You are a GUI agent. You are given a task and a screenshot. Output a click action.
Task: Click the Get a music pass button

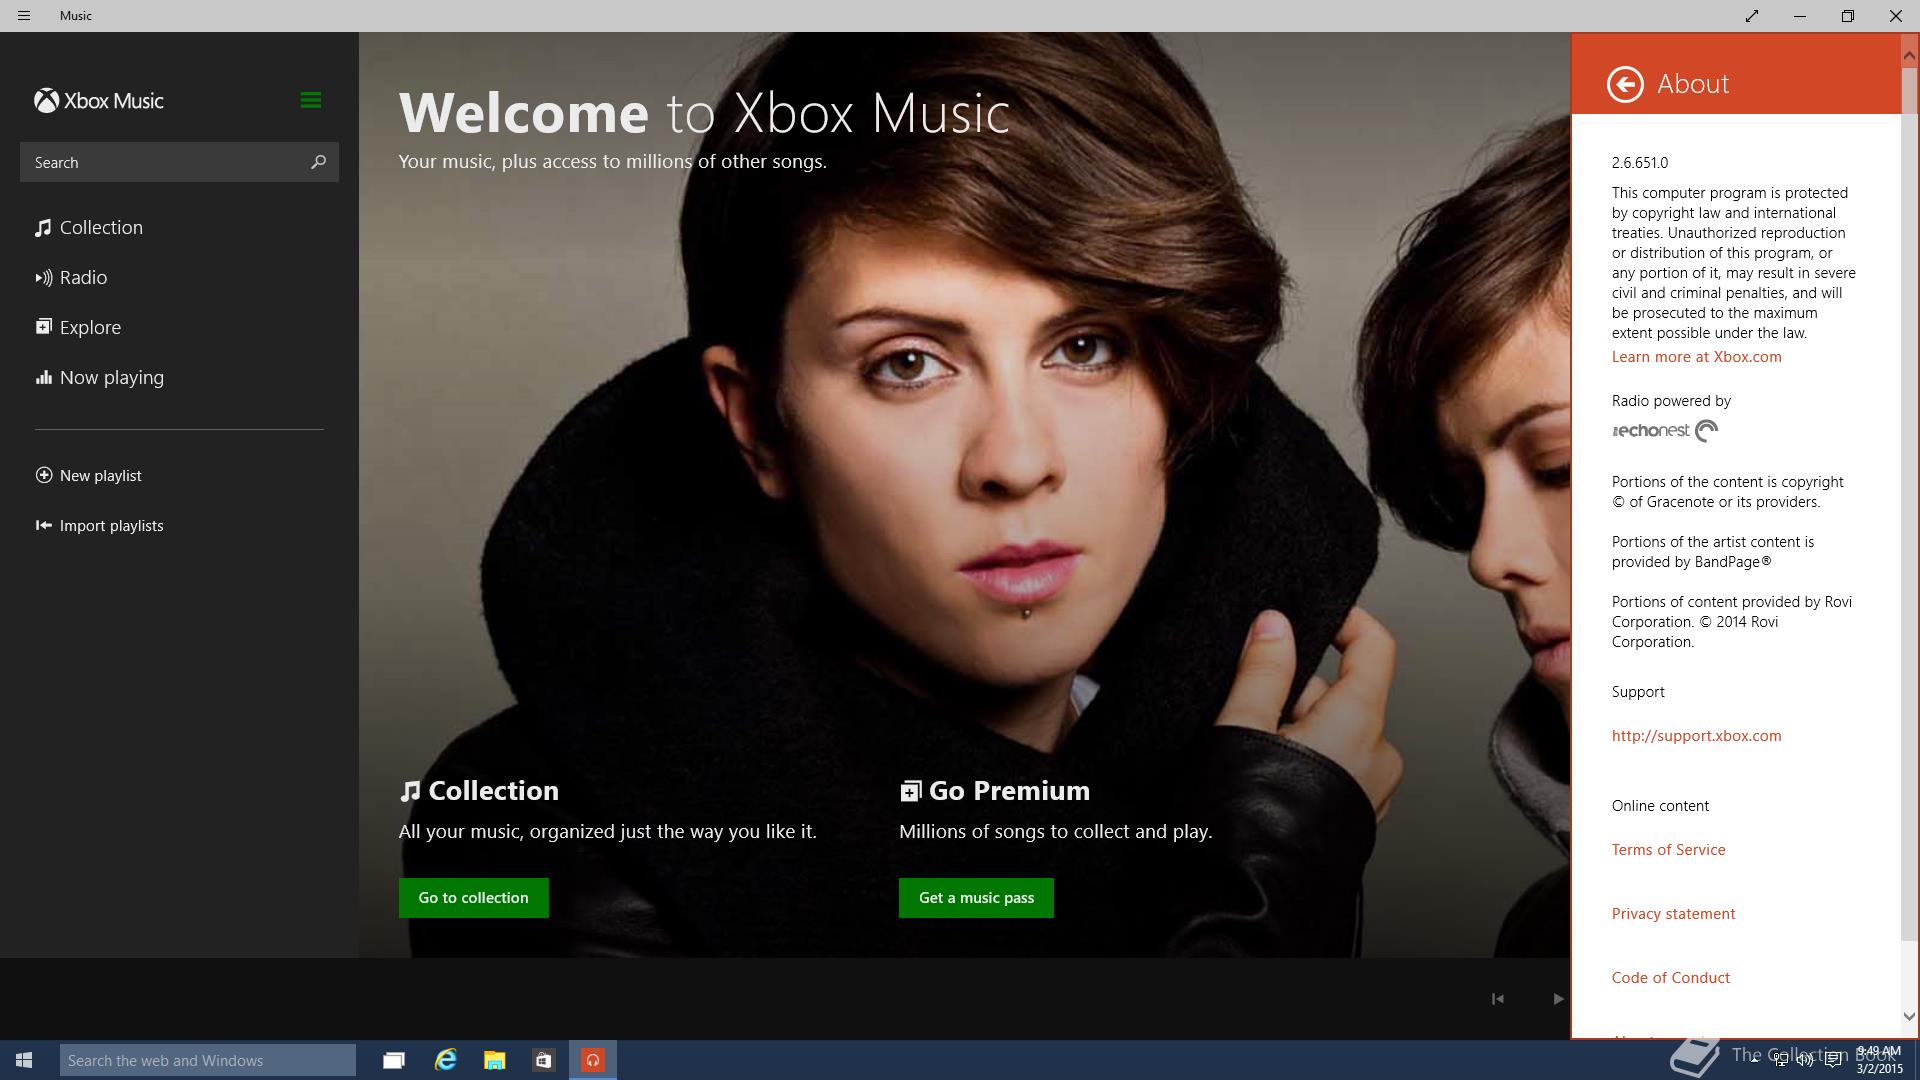pyautogui.click(x=976, y=898)
